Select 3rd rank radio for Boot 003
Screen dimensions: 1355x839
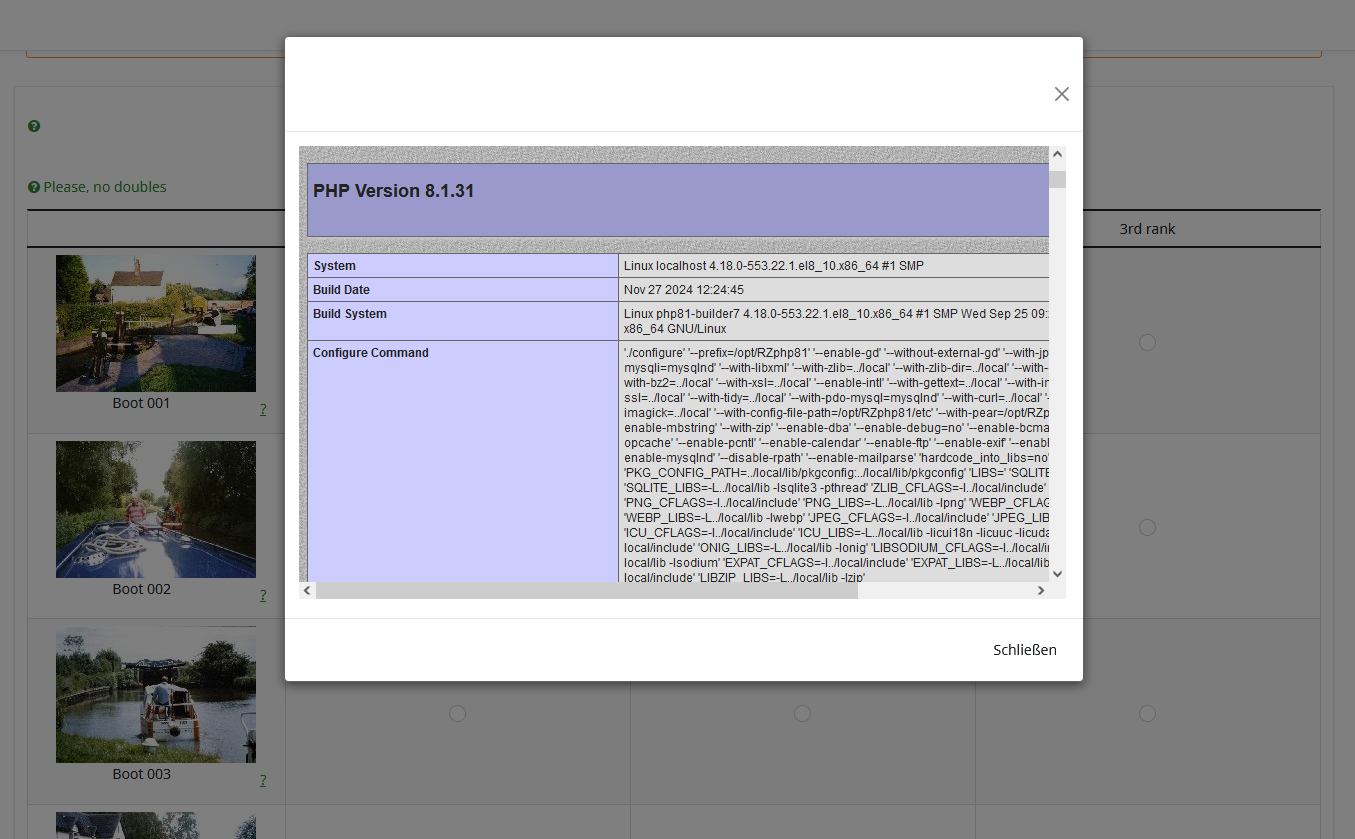pos(1147,713)
